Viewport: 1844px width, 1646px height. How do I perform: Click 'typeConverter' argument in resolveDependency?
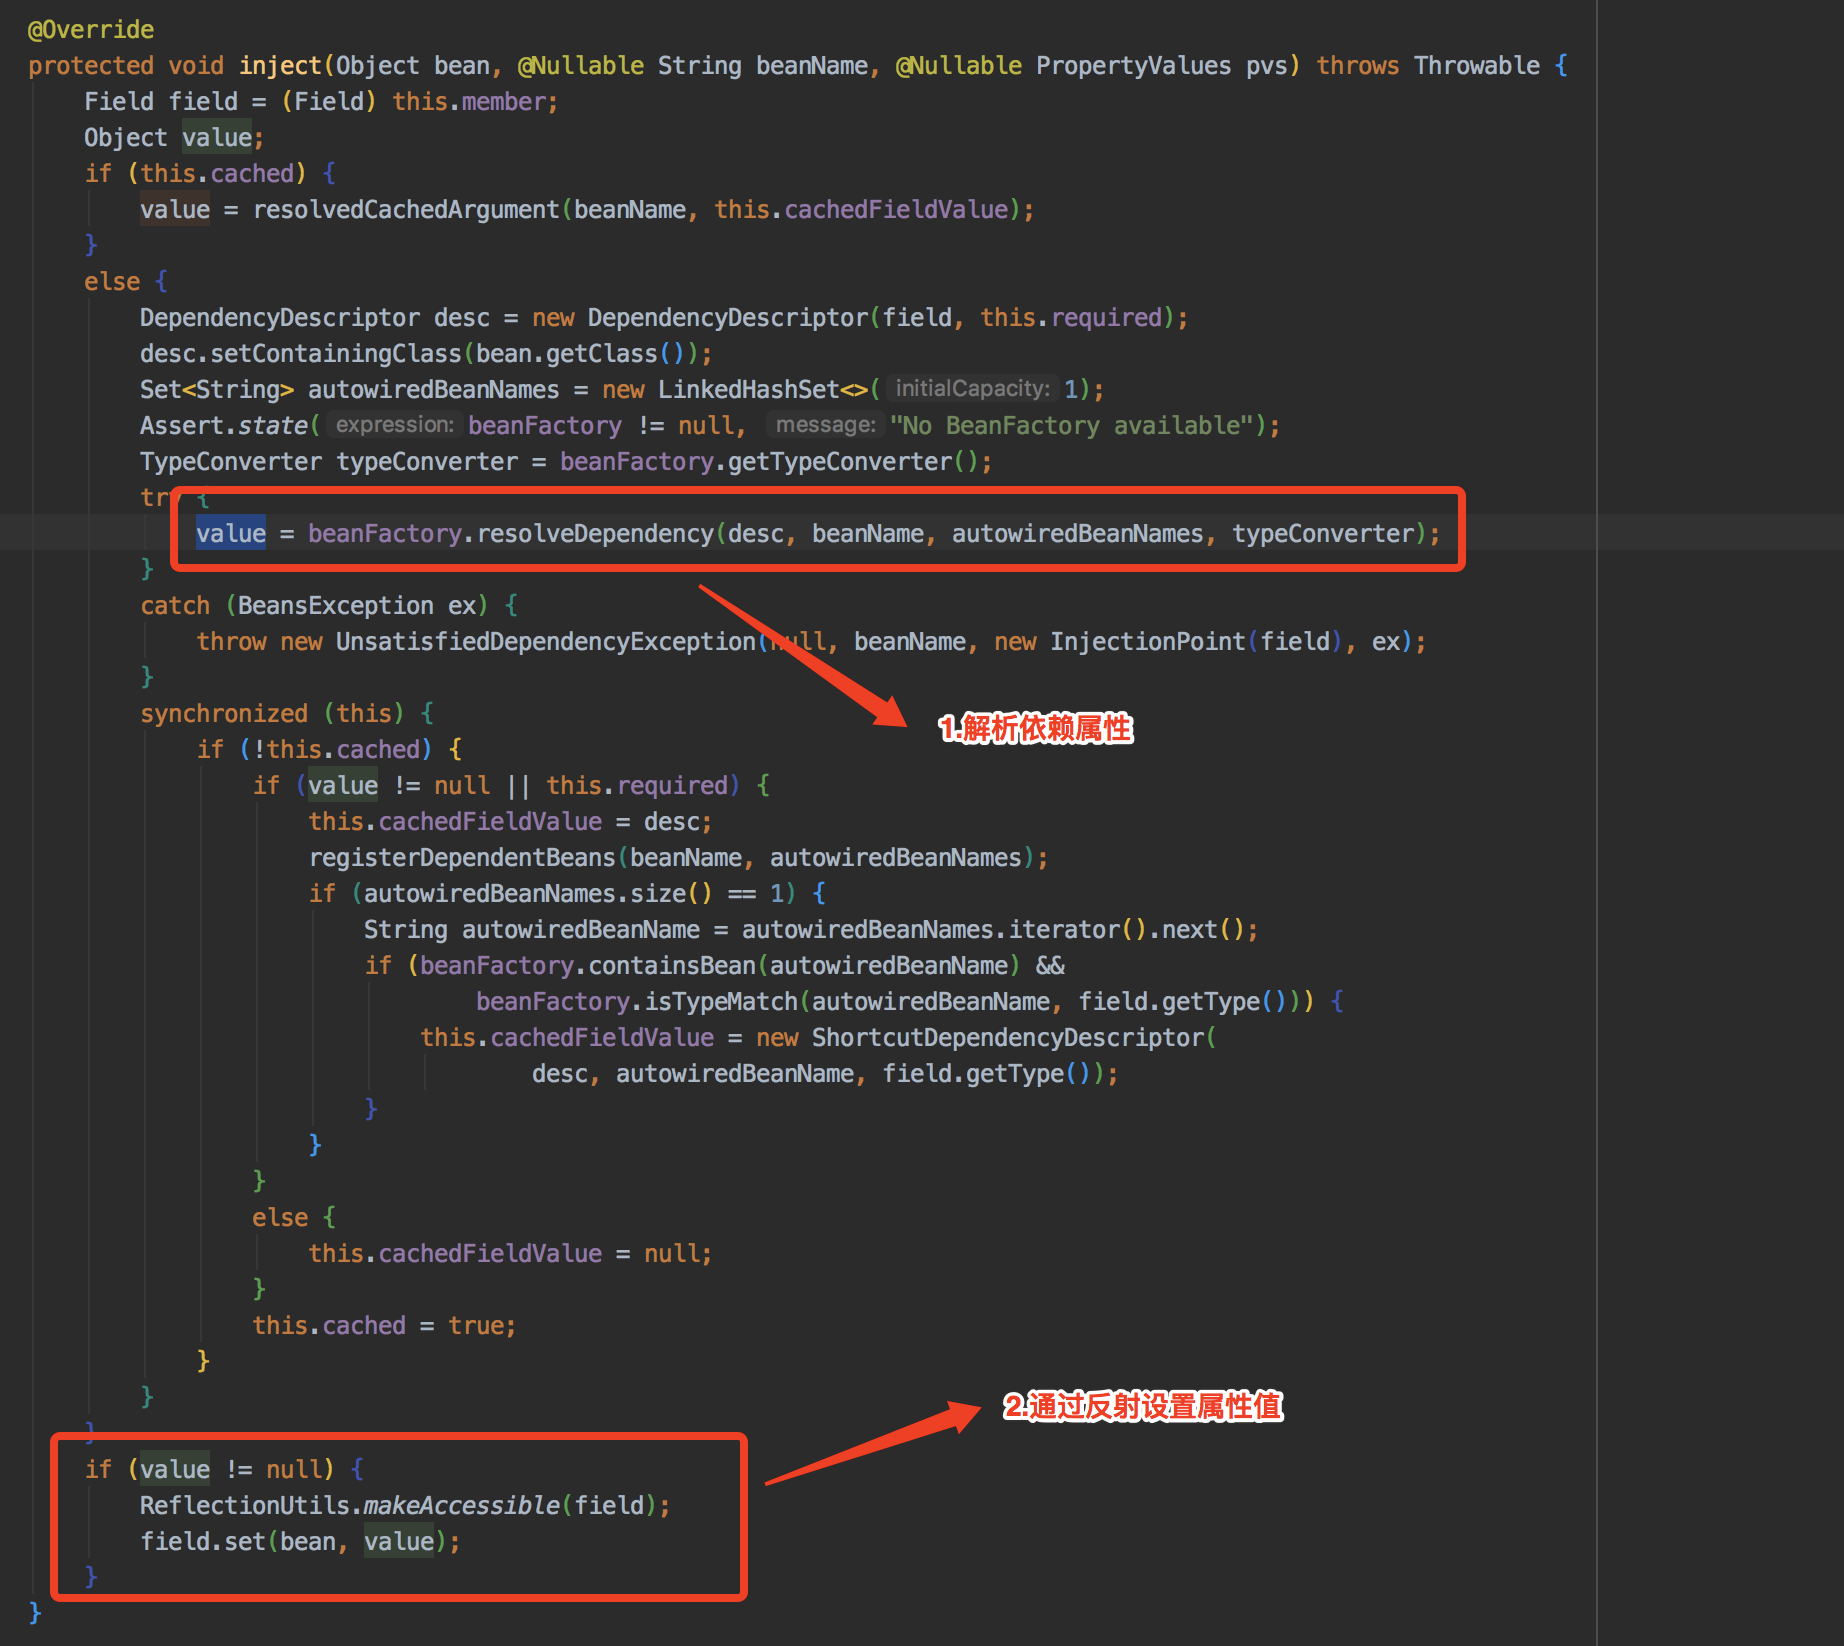pyautogui.click(x=1322, y=534)
